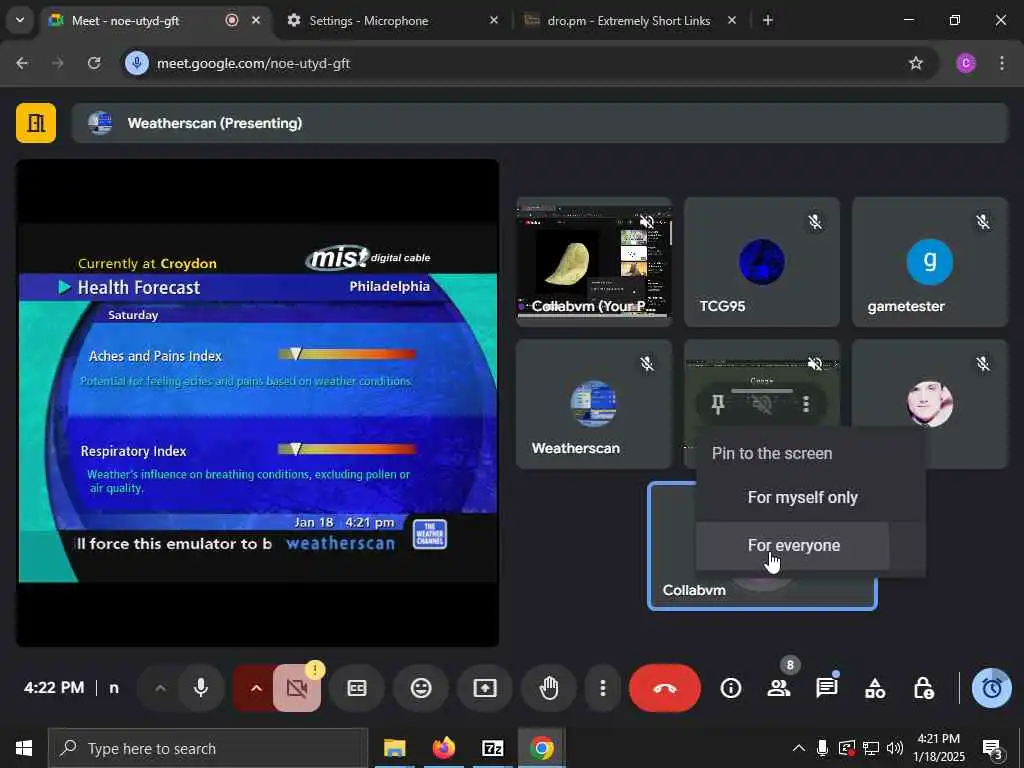Leave call with the red hang-up button
Screen dimensions: 1024x768
(x=665, y=688)
